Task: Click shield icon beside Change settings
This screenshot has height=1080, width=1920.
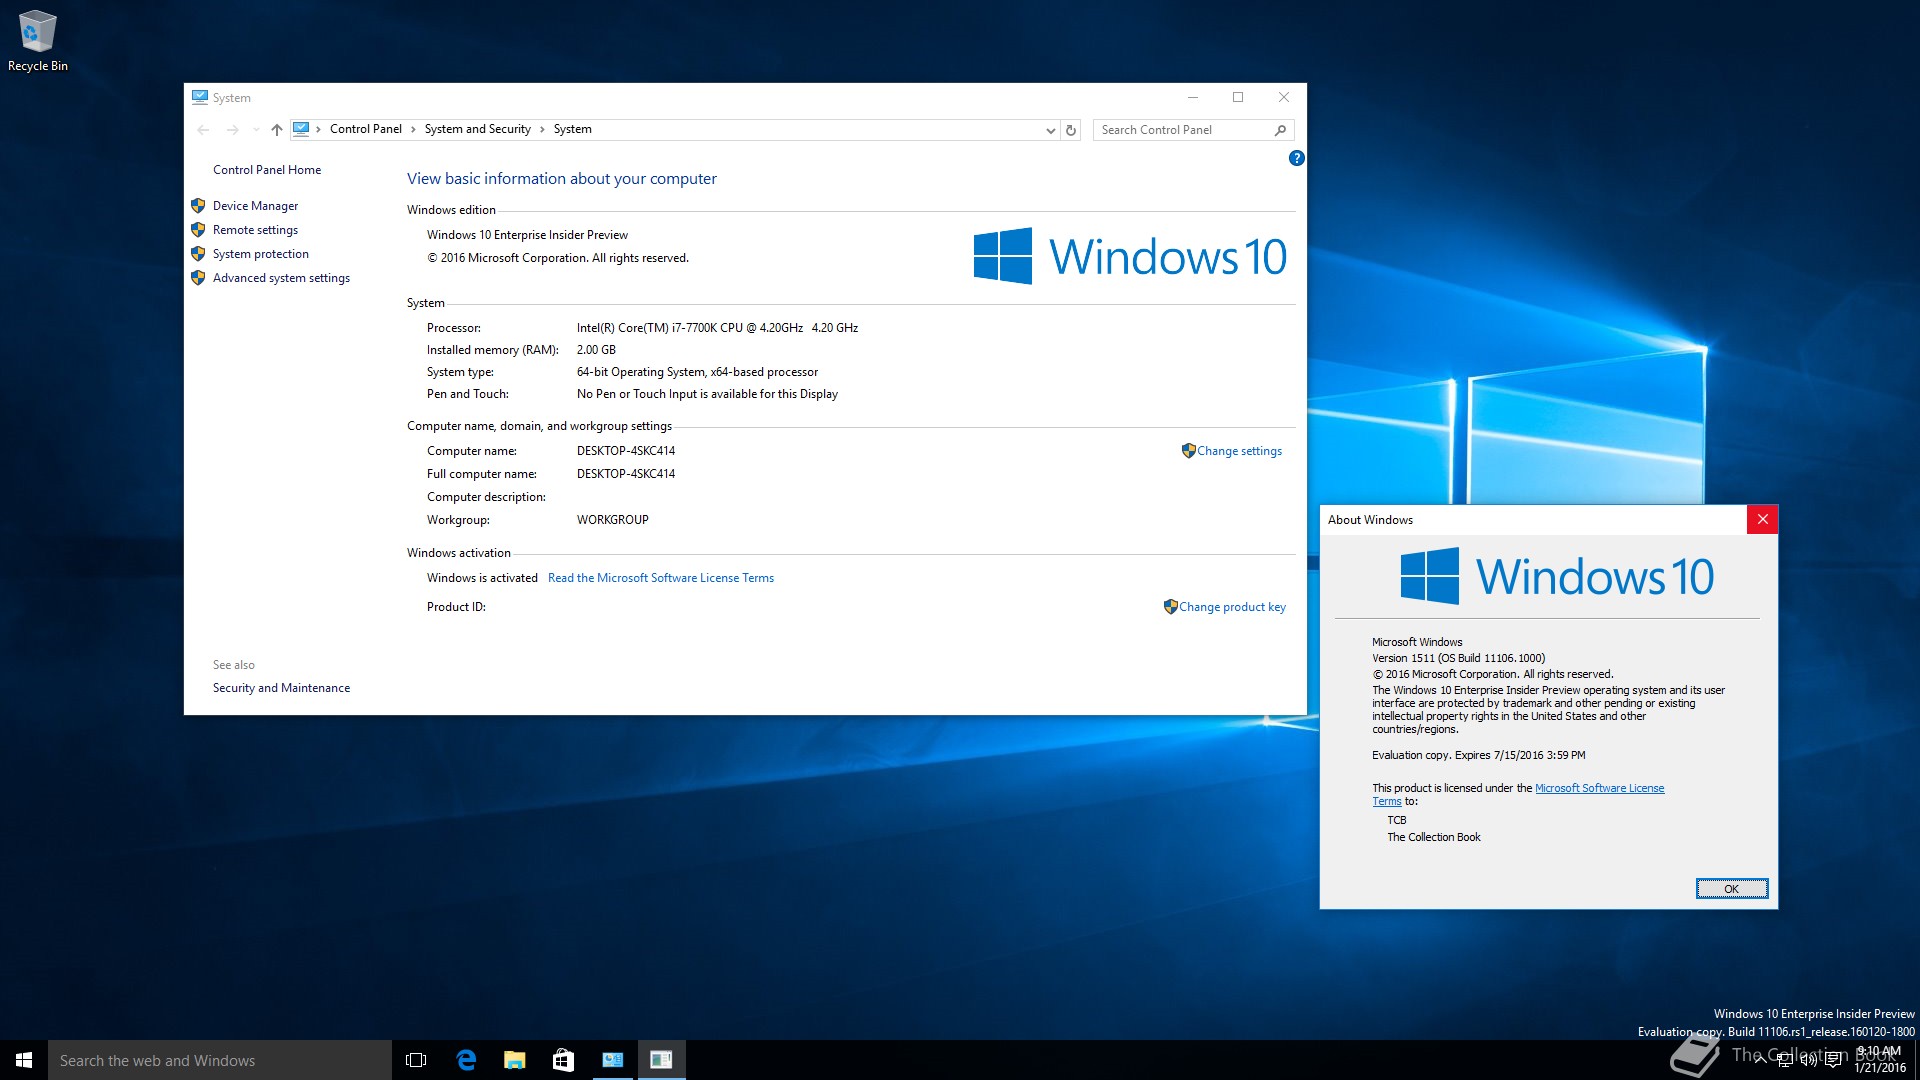Action: pos(1188,451)
